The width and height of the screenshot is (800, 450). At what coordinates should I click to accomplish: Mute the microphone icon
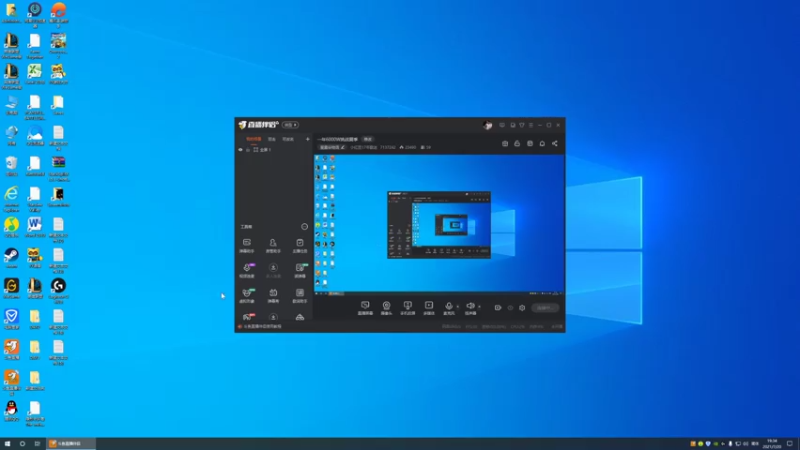pos(448,306)
